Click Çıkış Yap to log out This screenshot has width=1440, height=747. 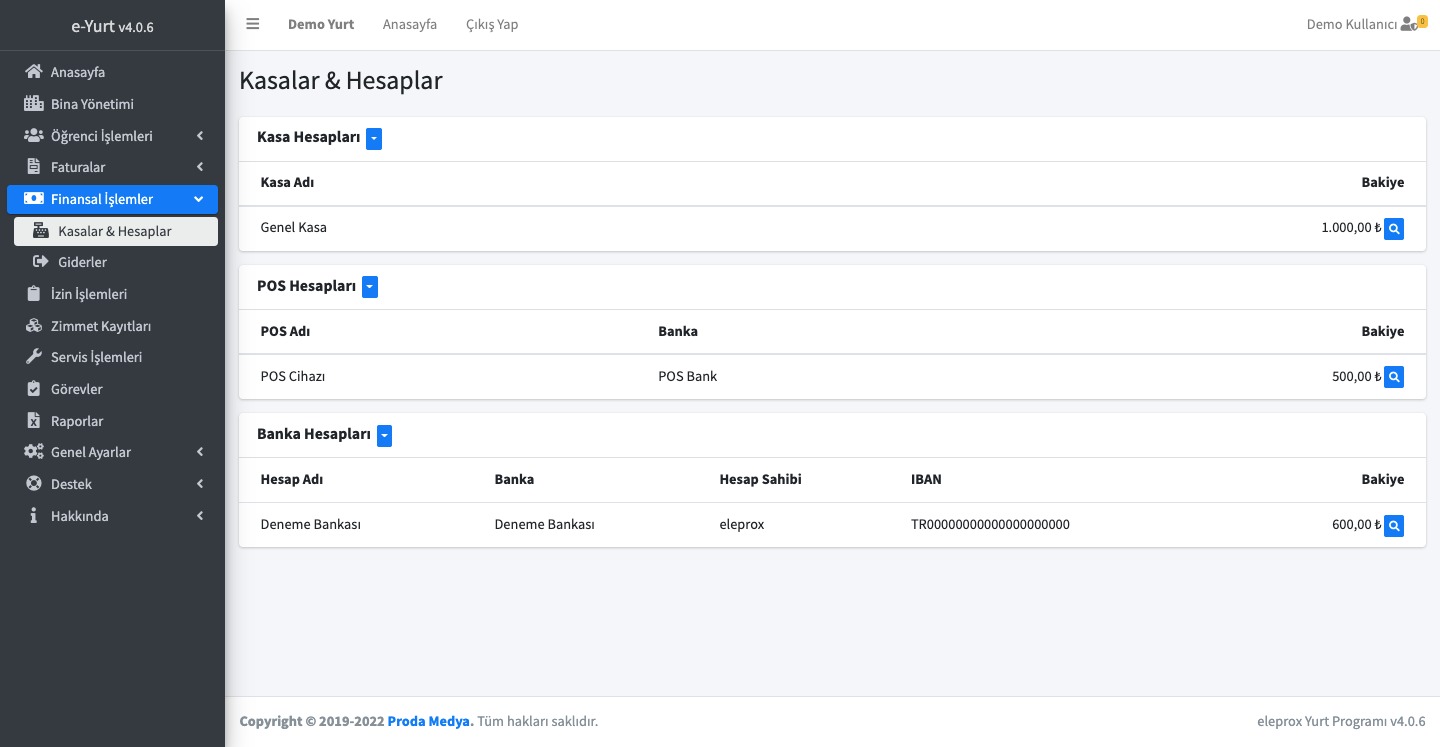pyautogui.click(x=492, y=24)
